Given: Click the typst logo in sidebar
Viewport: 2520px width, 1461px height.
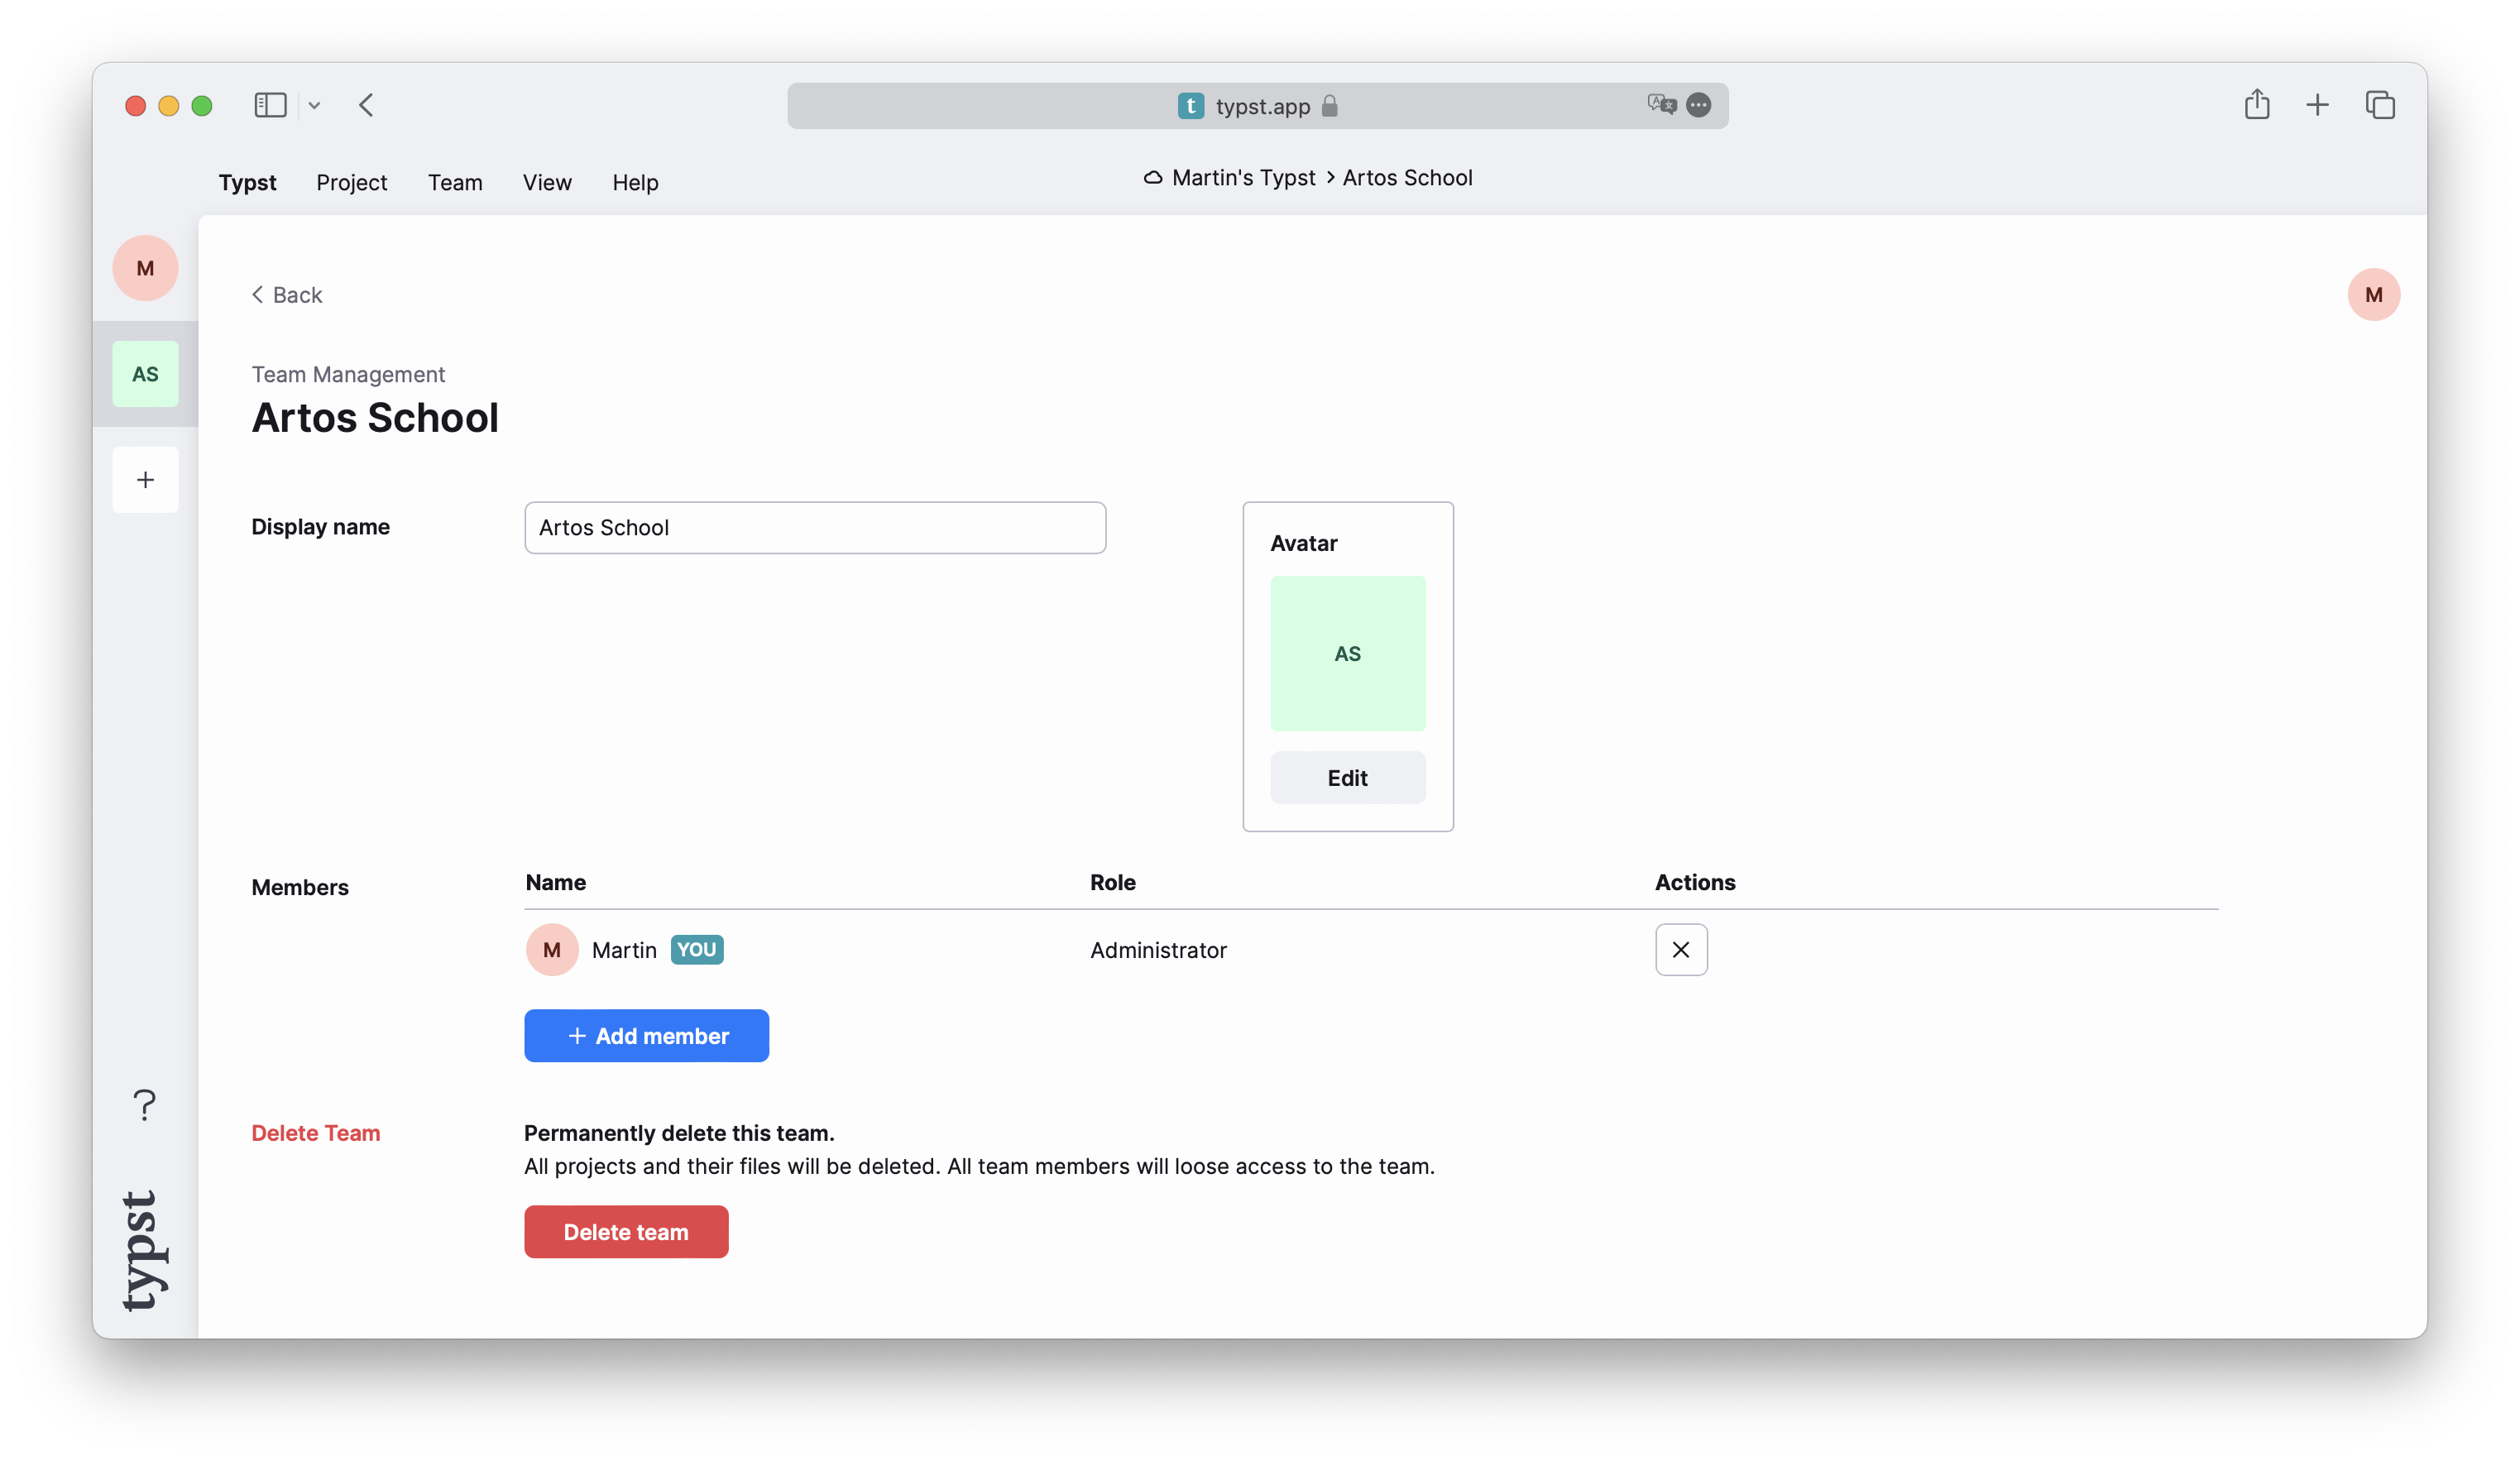Looking at the screenshot, I should [143, 1250].
